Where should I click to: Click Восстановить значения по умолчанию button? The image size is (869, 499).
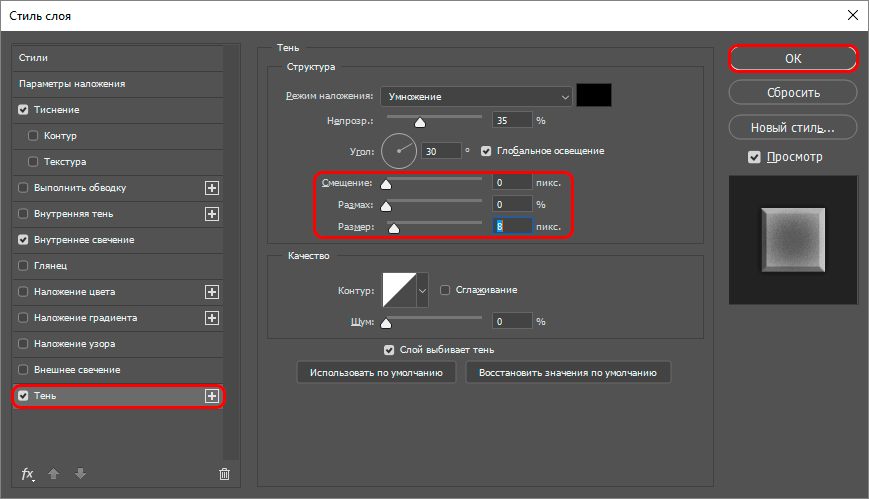click(x=568, y=373)
